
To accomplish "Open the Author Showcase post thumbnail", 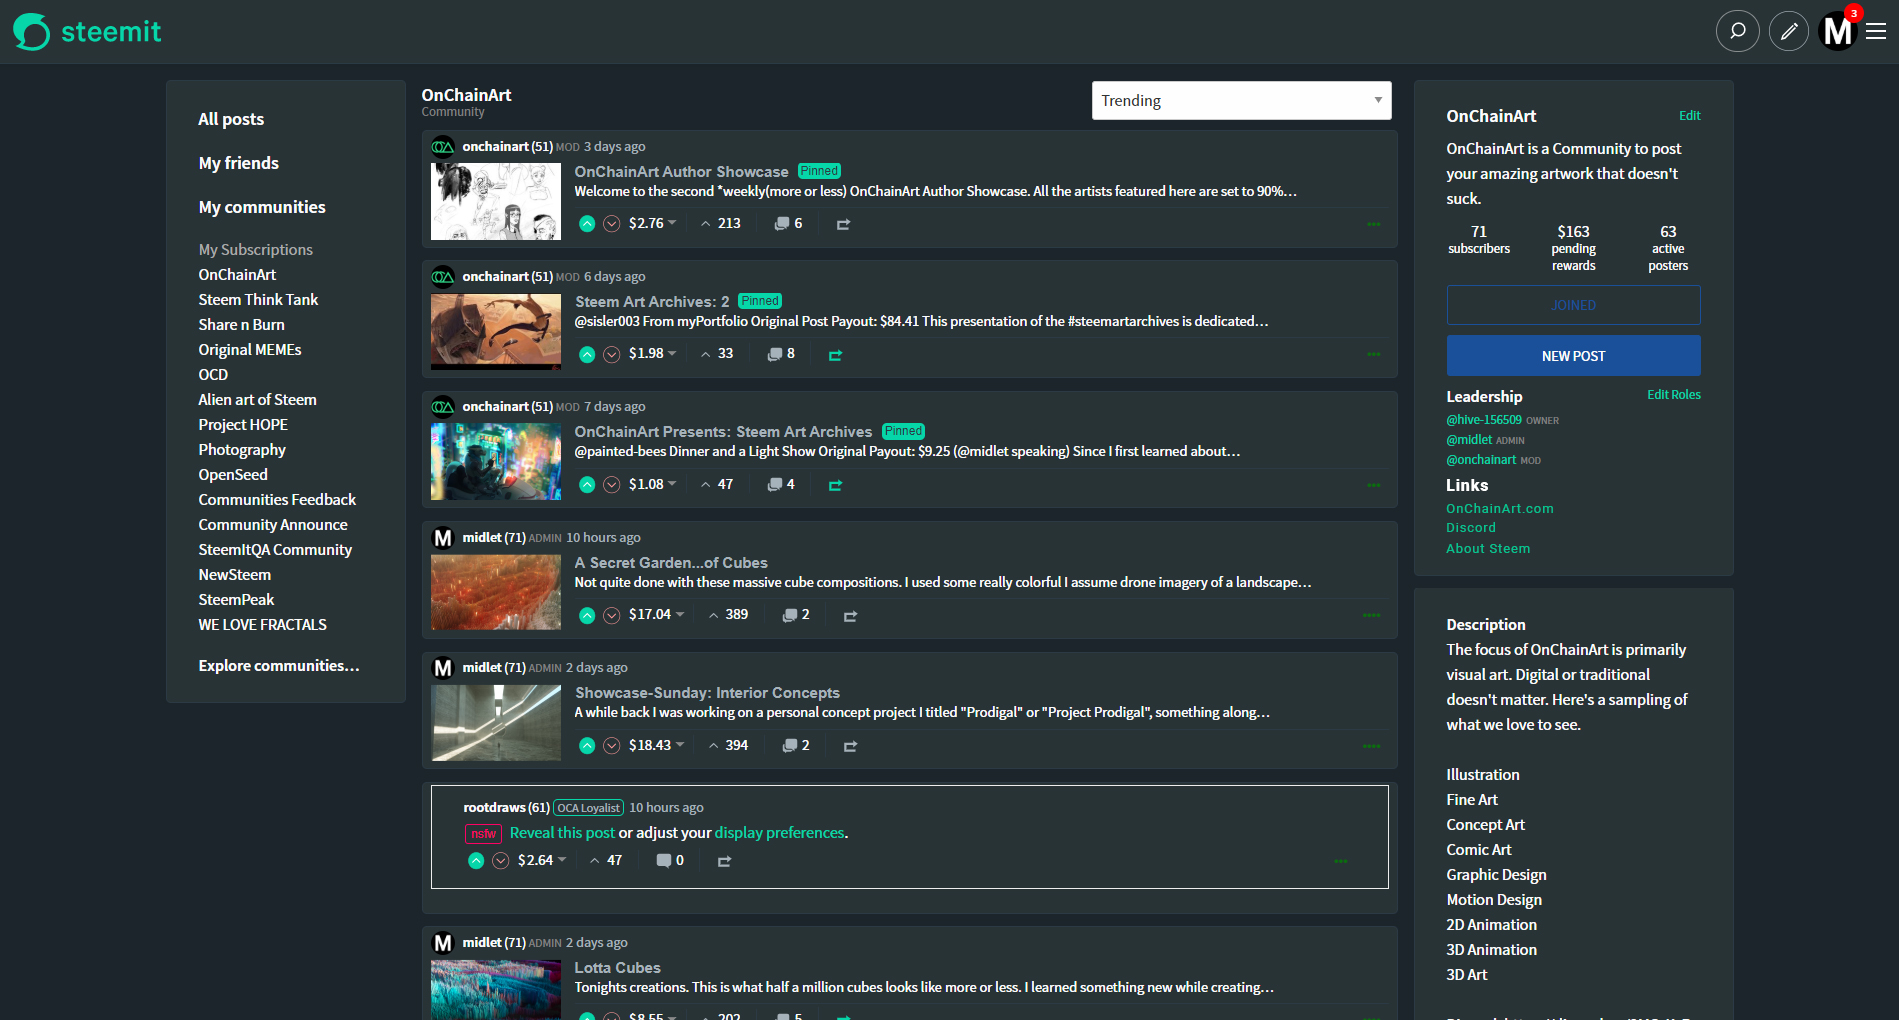I will click(x=496, y=202).
